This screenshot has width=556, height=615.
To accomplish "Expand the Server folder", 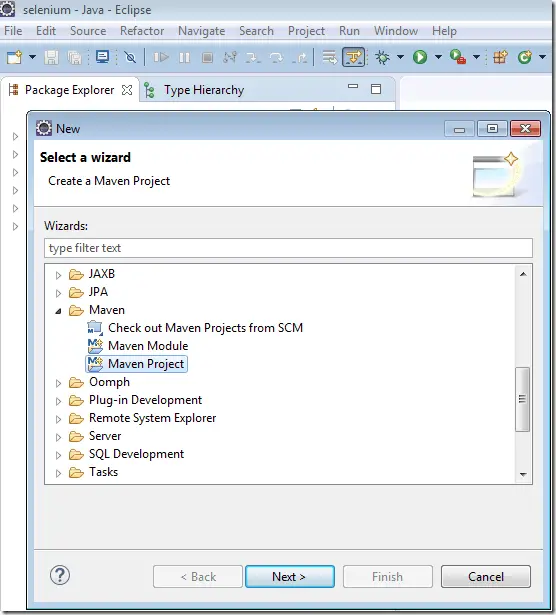I will pyautogui.click(x=58, y=437).
